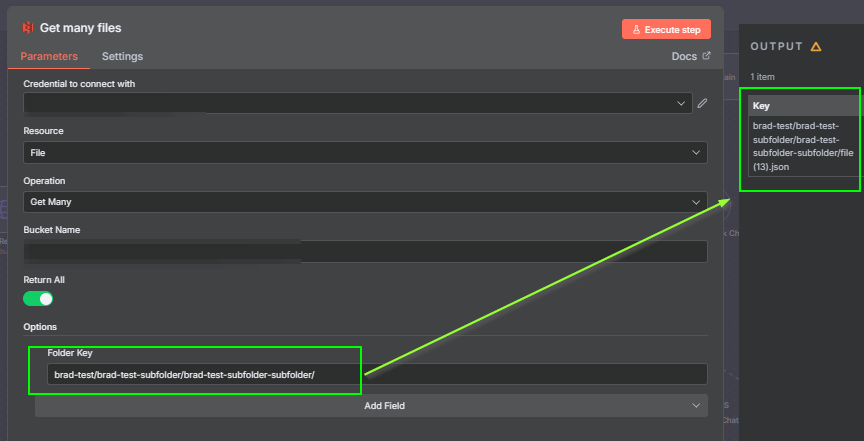864x441 pixels.
Task: Expand the Add Field options dropdown
Action: [371, 405]
